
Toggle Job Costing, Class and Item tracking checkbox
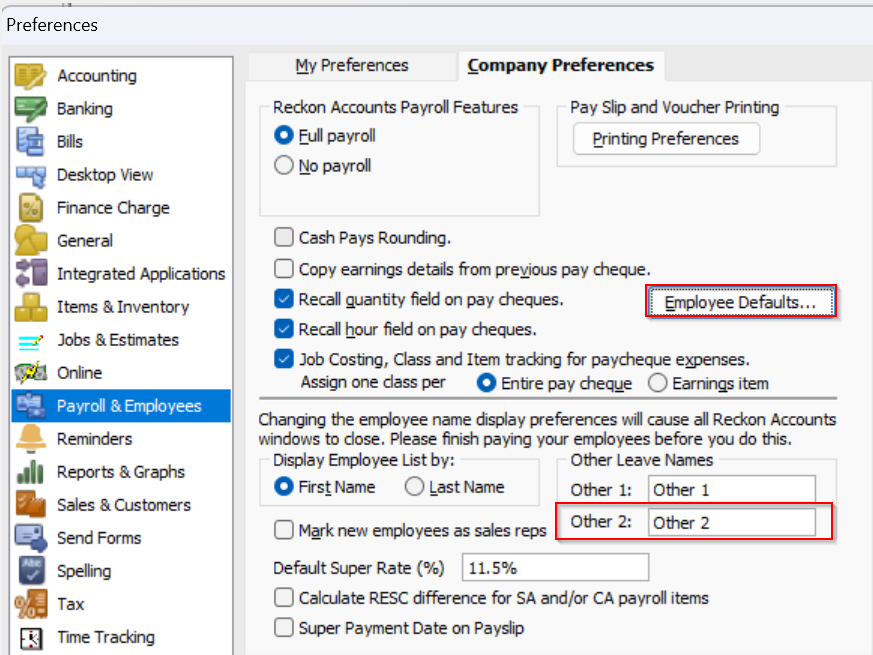[x=284, y=359]
